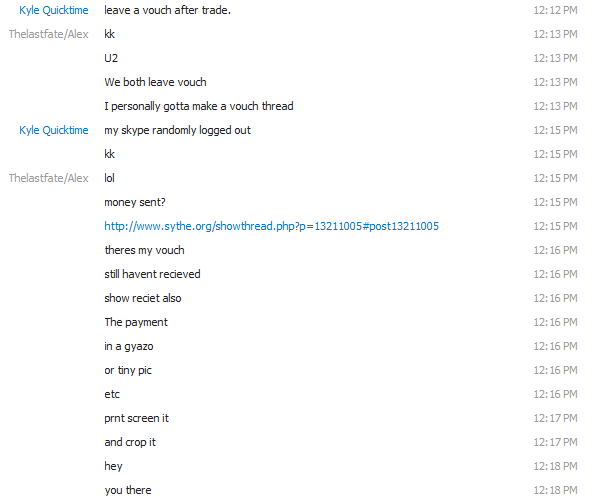
Task: Select the 'in a gyazo' message
Action: pos(129,346)
